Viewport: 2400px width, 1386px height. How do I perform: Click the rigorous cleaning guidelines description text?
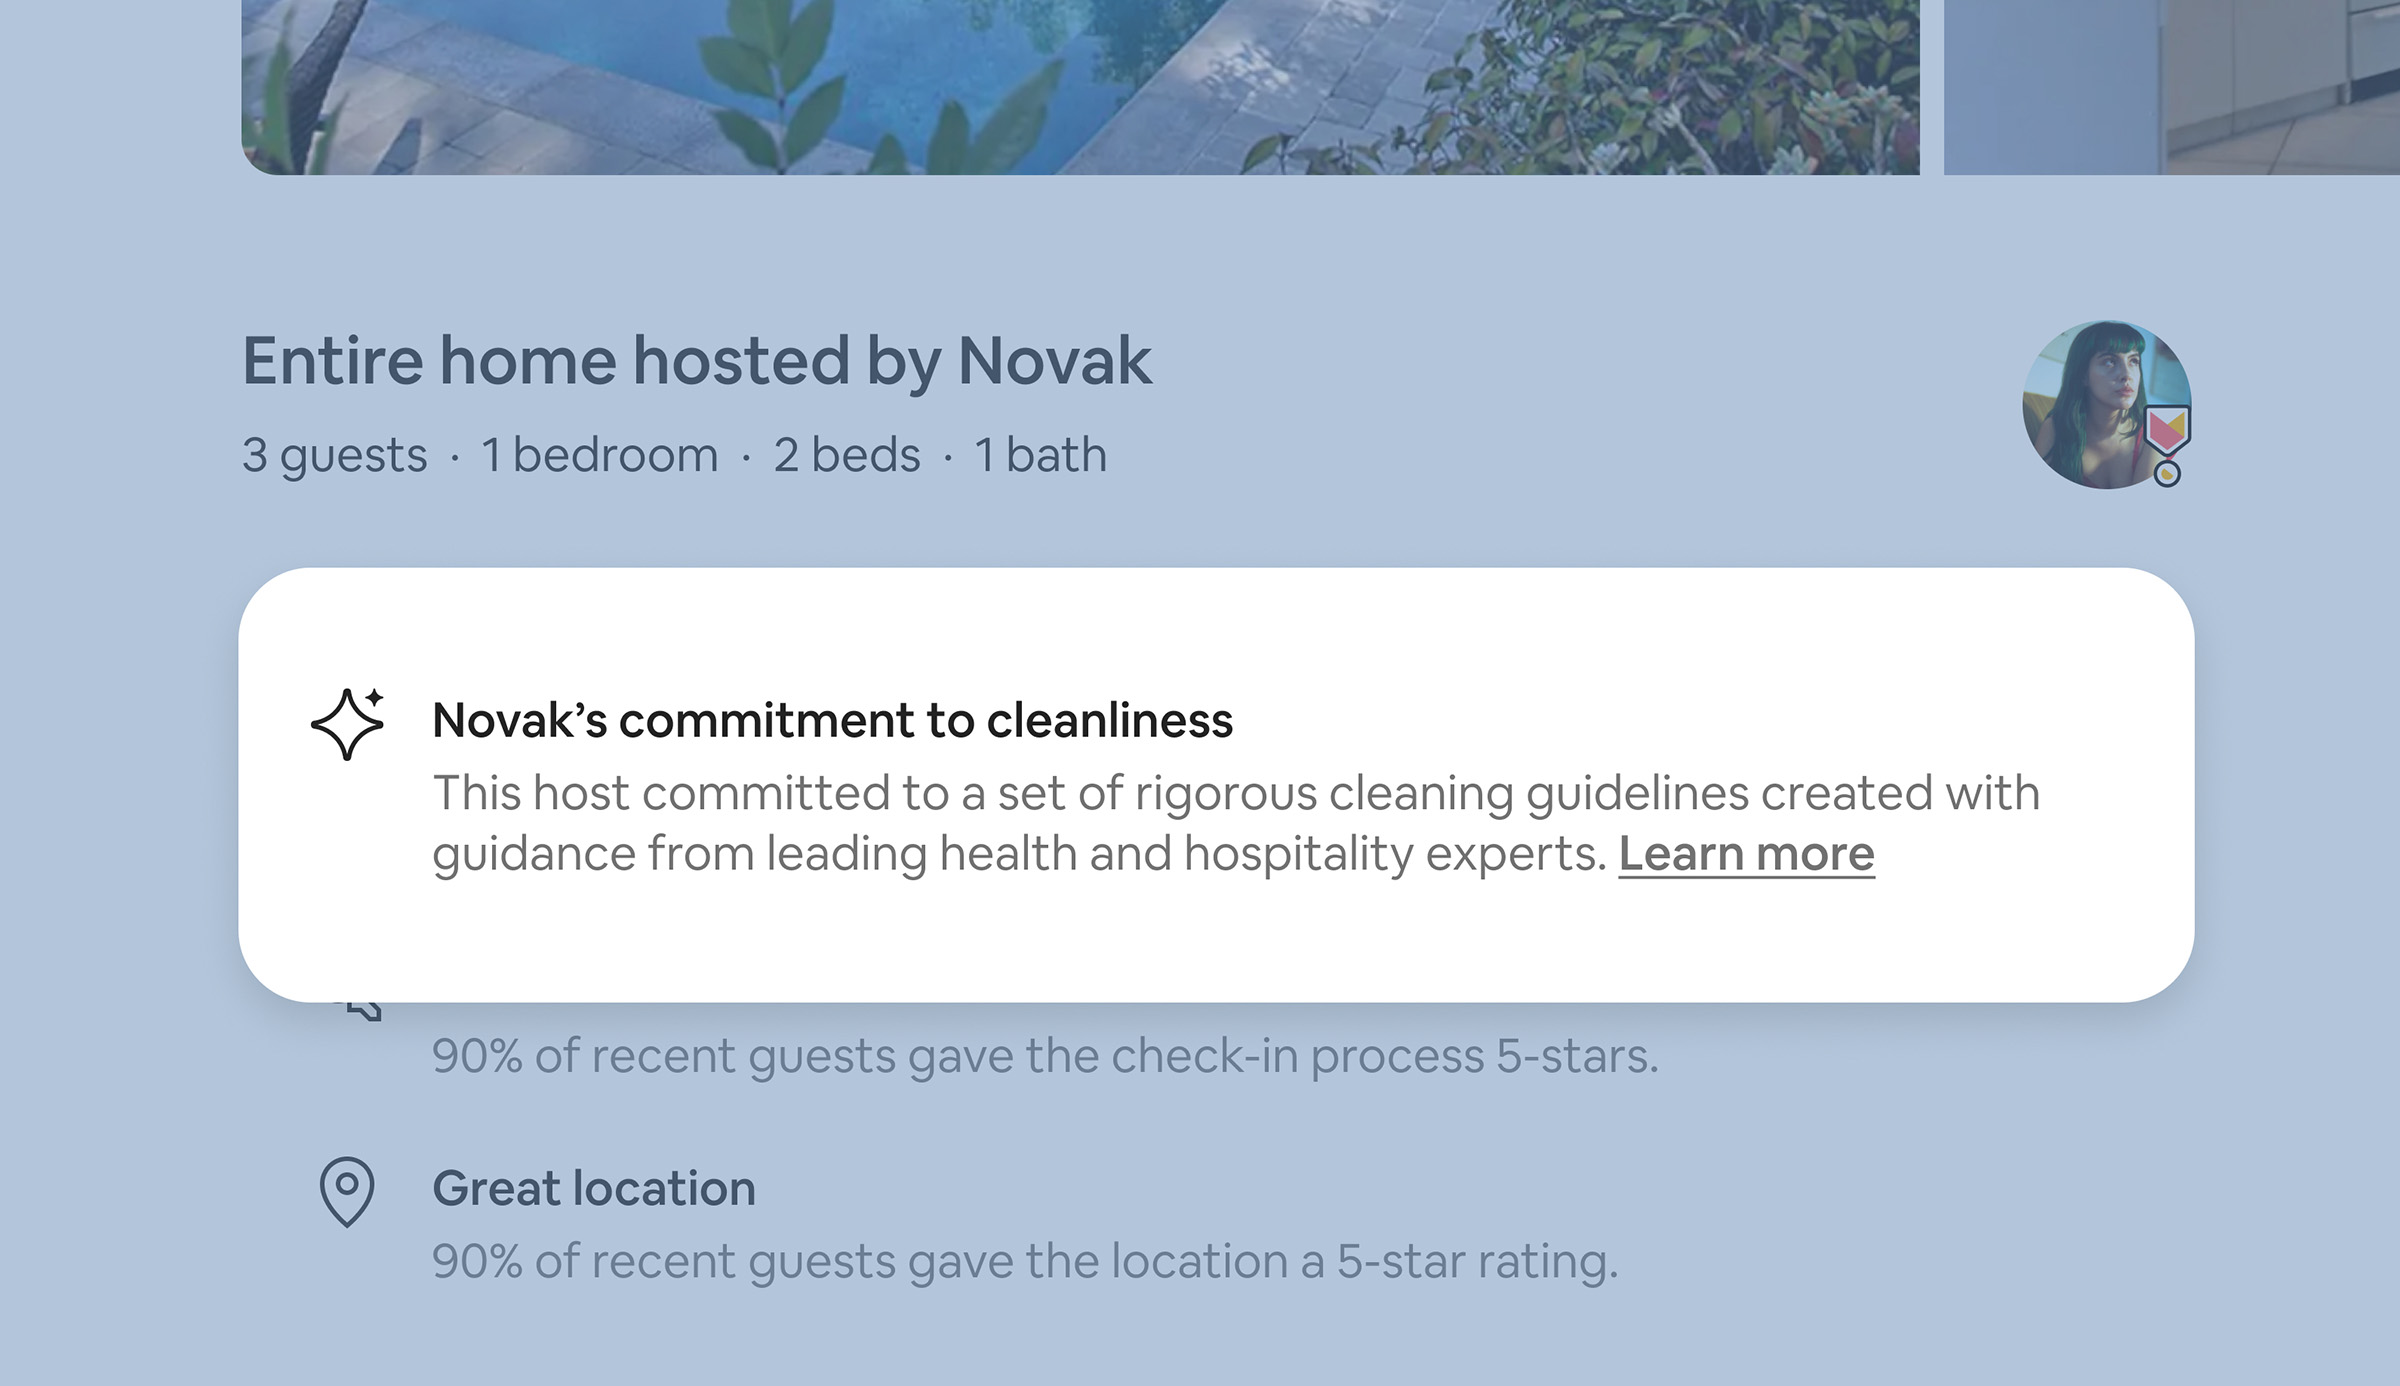pyautogui.click(x=1235, y=794)
